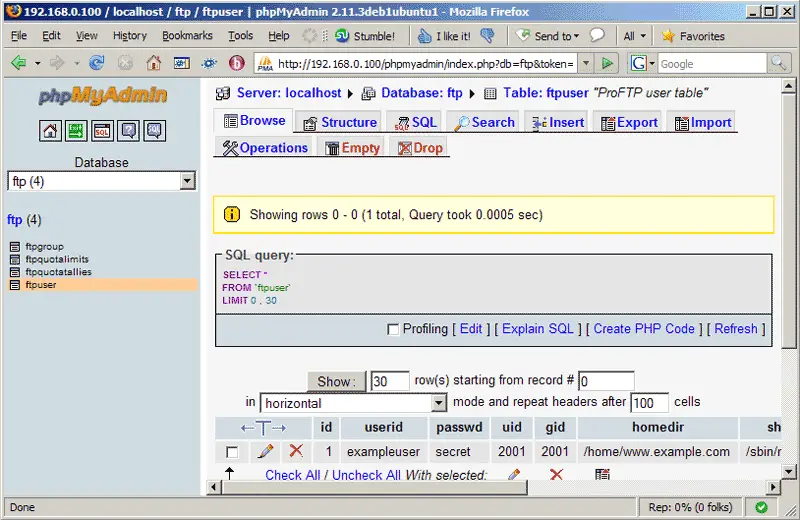800x520 pixels.
Task: Click the speech bubble comment icon
Action: click(597, 36)
